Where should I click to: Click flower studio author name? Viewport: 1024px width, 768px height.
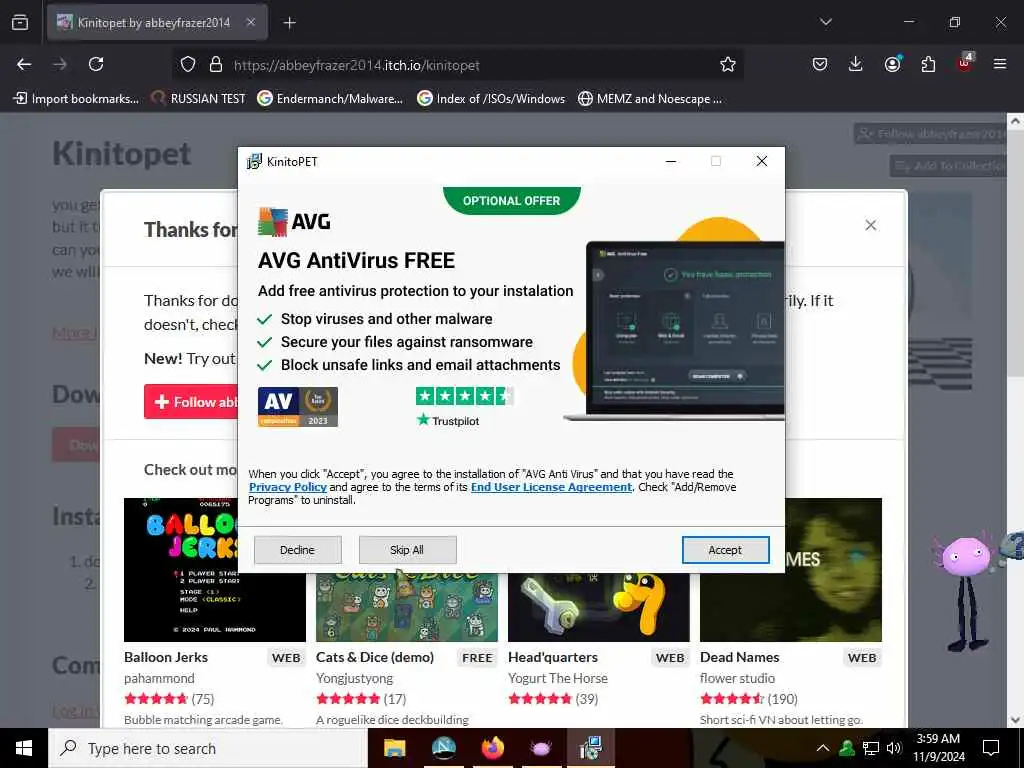click(737, 679)
